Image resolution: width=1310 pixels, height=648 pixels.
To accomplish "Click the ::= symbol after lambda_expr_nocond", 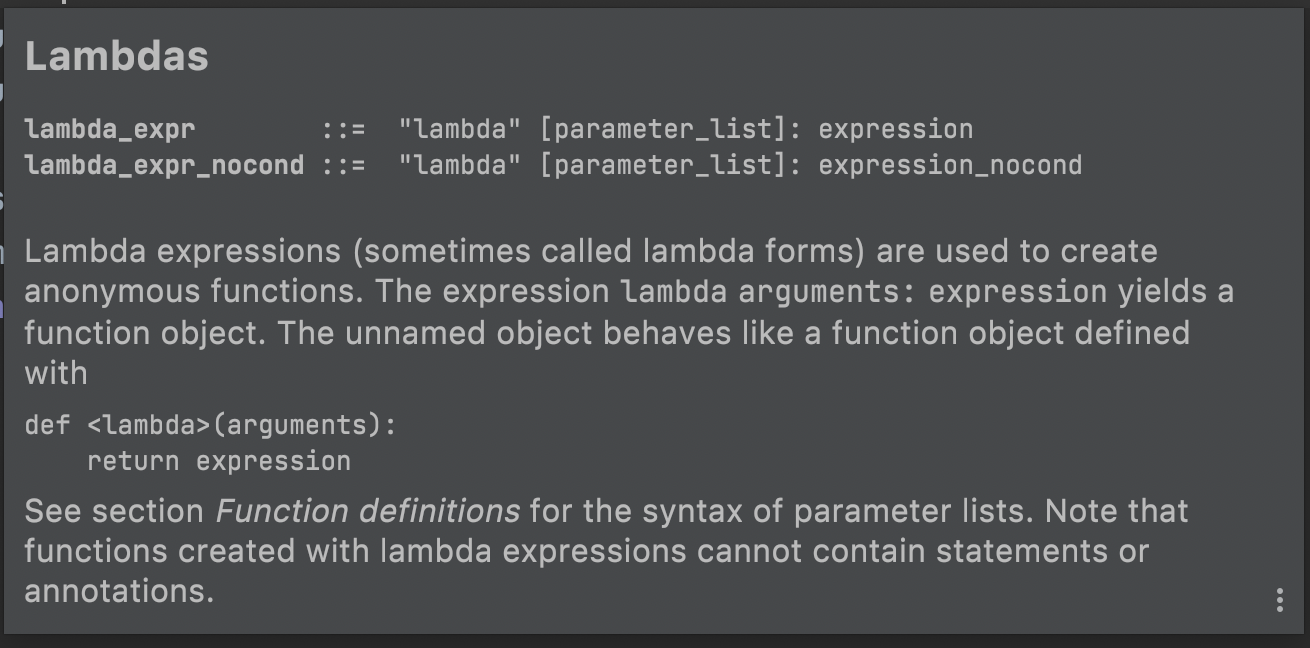I will pos(343,165).
